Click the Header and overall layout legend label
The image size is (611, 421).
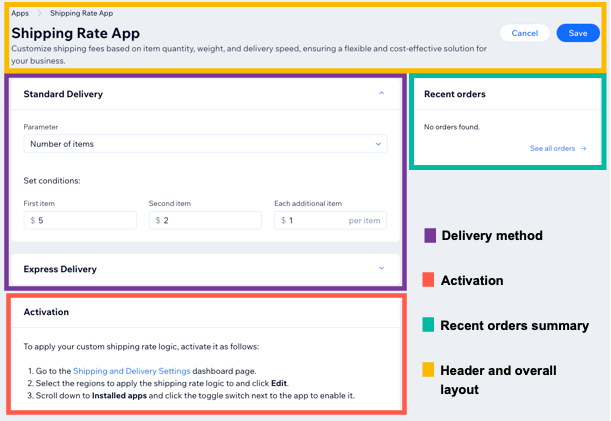tap(498, 380)
